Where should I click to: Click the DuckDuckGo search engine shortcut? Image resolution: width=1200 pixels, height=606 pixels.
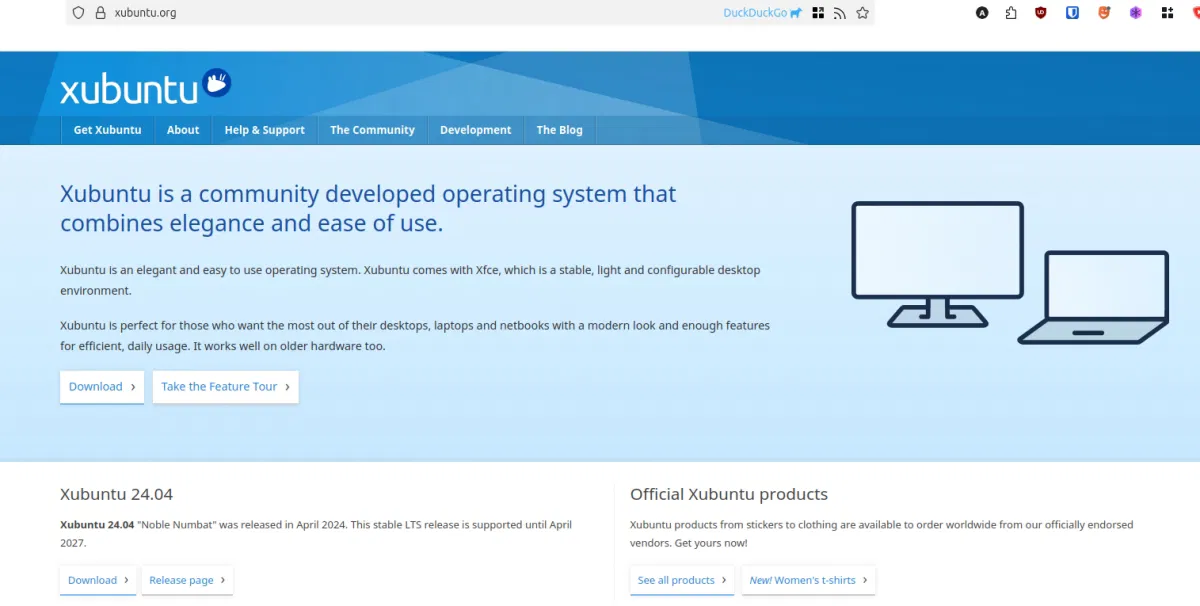[x=762, y=13]
